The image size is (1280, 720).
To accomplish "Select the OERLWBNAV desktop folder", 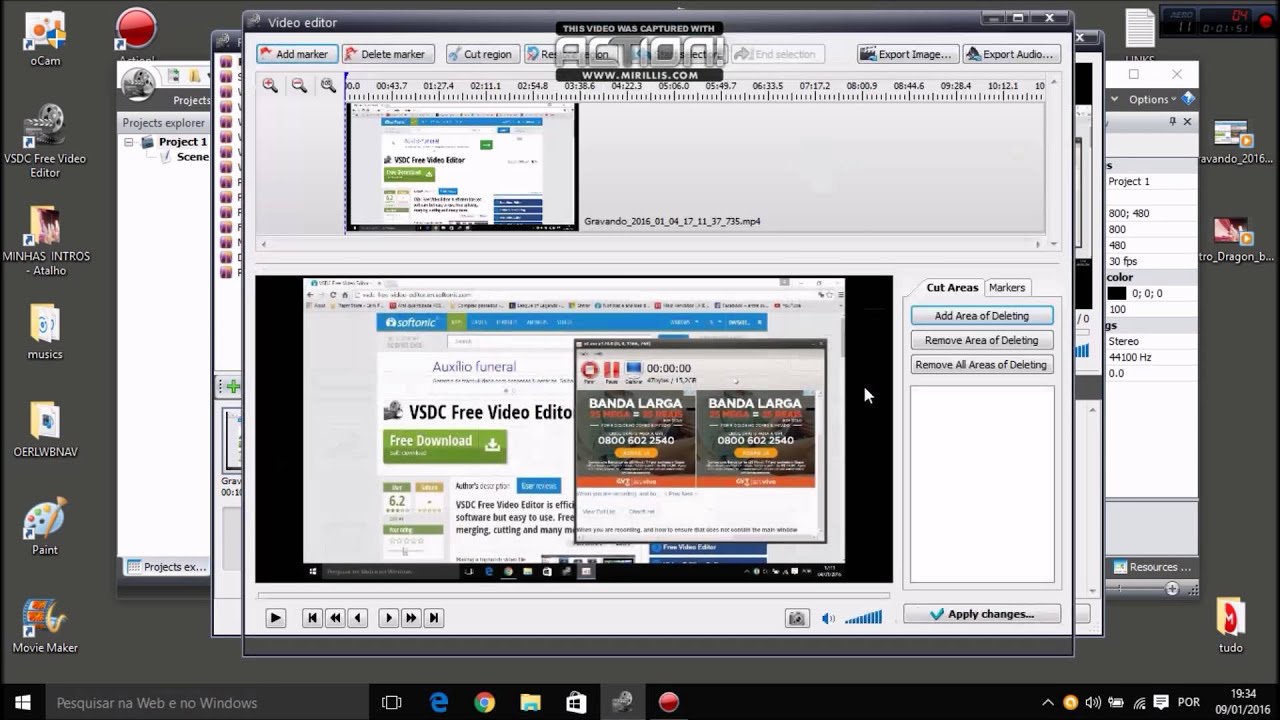I will [45, 430].
